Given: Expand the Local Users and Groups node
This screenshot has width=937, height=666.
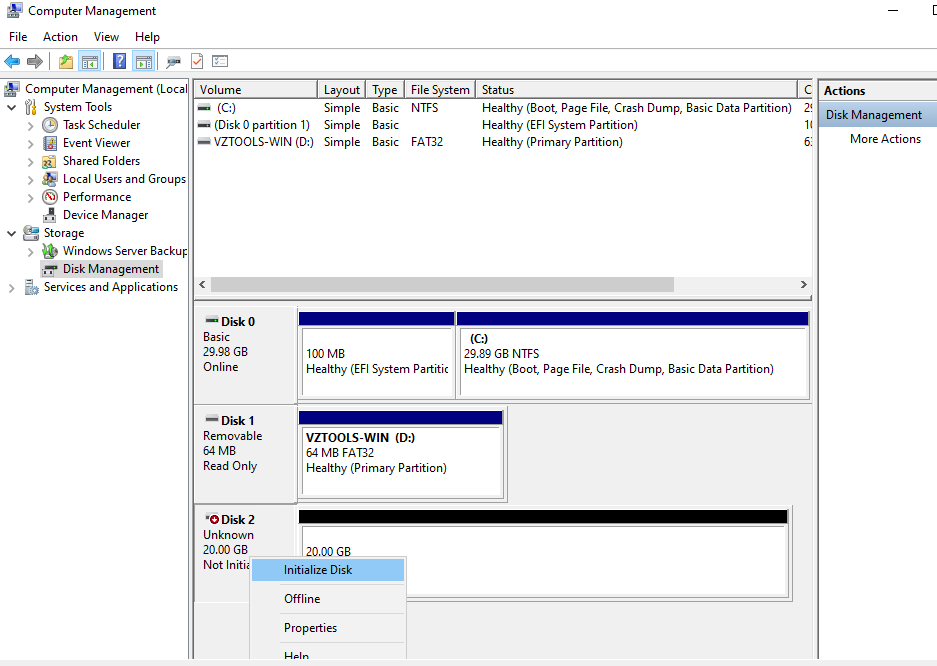Looking at the screenshot, I should [30, 180].
